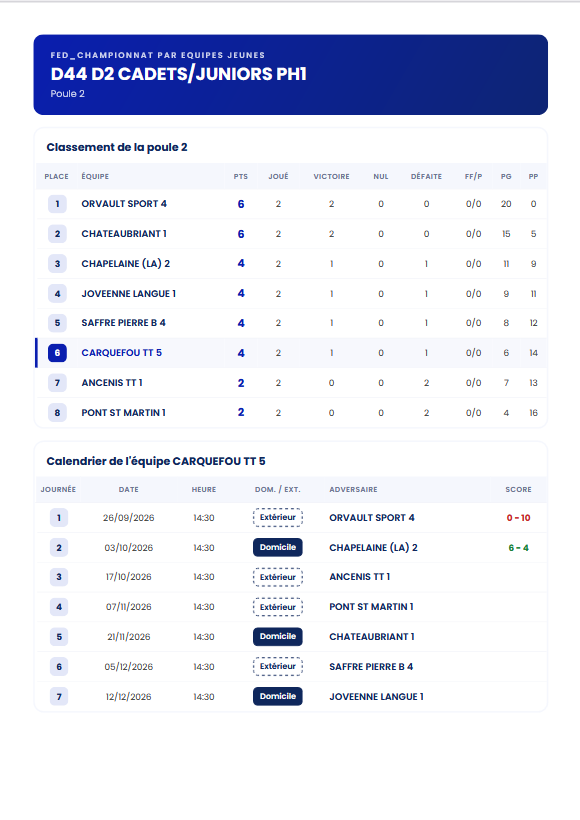This screenshot has height=820, width=580.
Task: Open team SAFFRE PIERRE B 4 in standings
Action: tap(123, 323)
